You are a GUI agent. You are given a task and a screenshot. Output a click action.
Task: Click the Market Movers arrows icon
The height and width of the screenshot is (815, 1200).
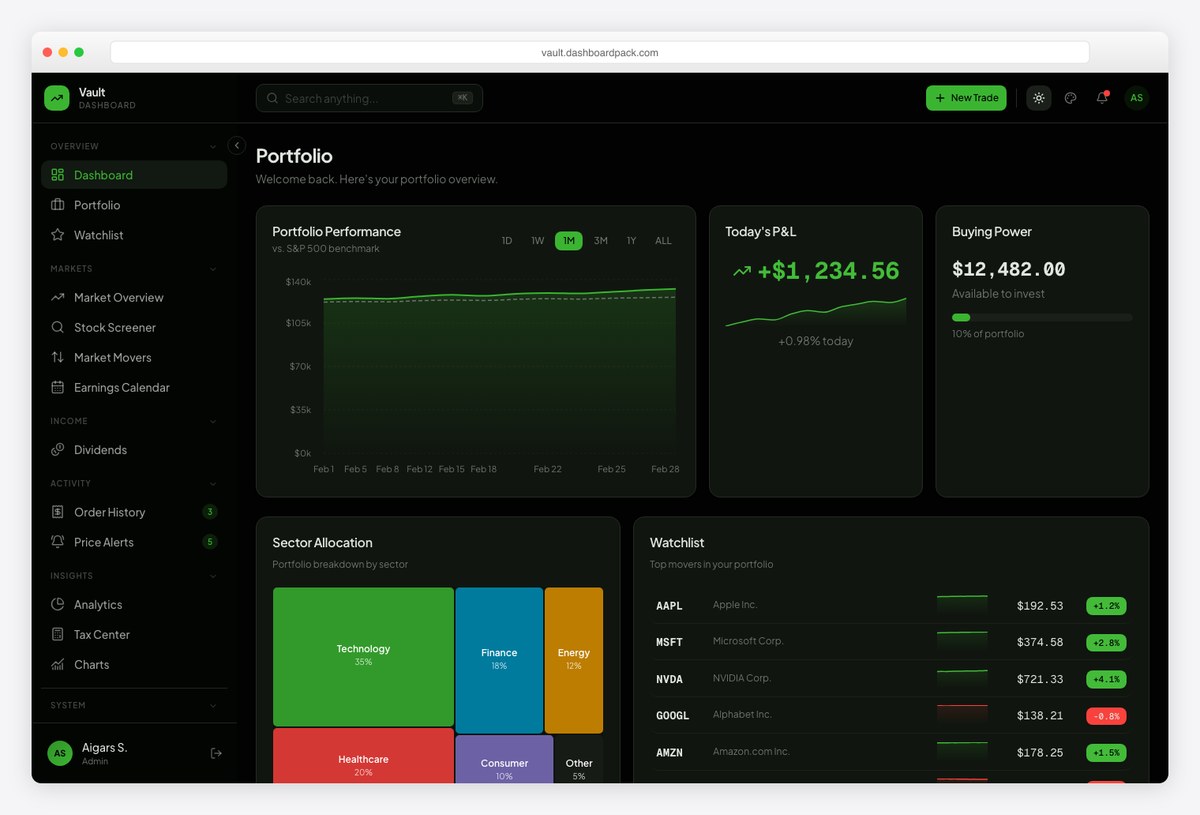click(x=57, y=357)
